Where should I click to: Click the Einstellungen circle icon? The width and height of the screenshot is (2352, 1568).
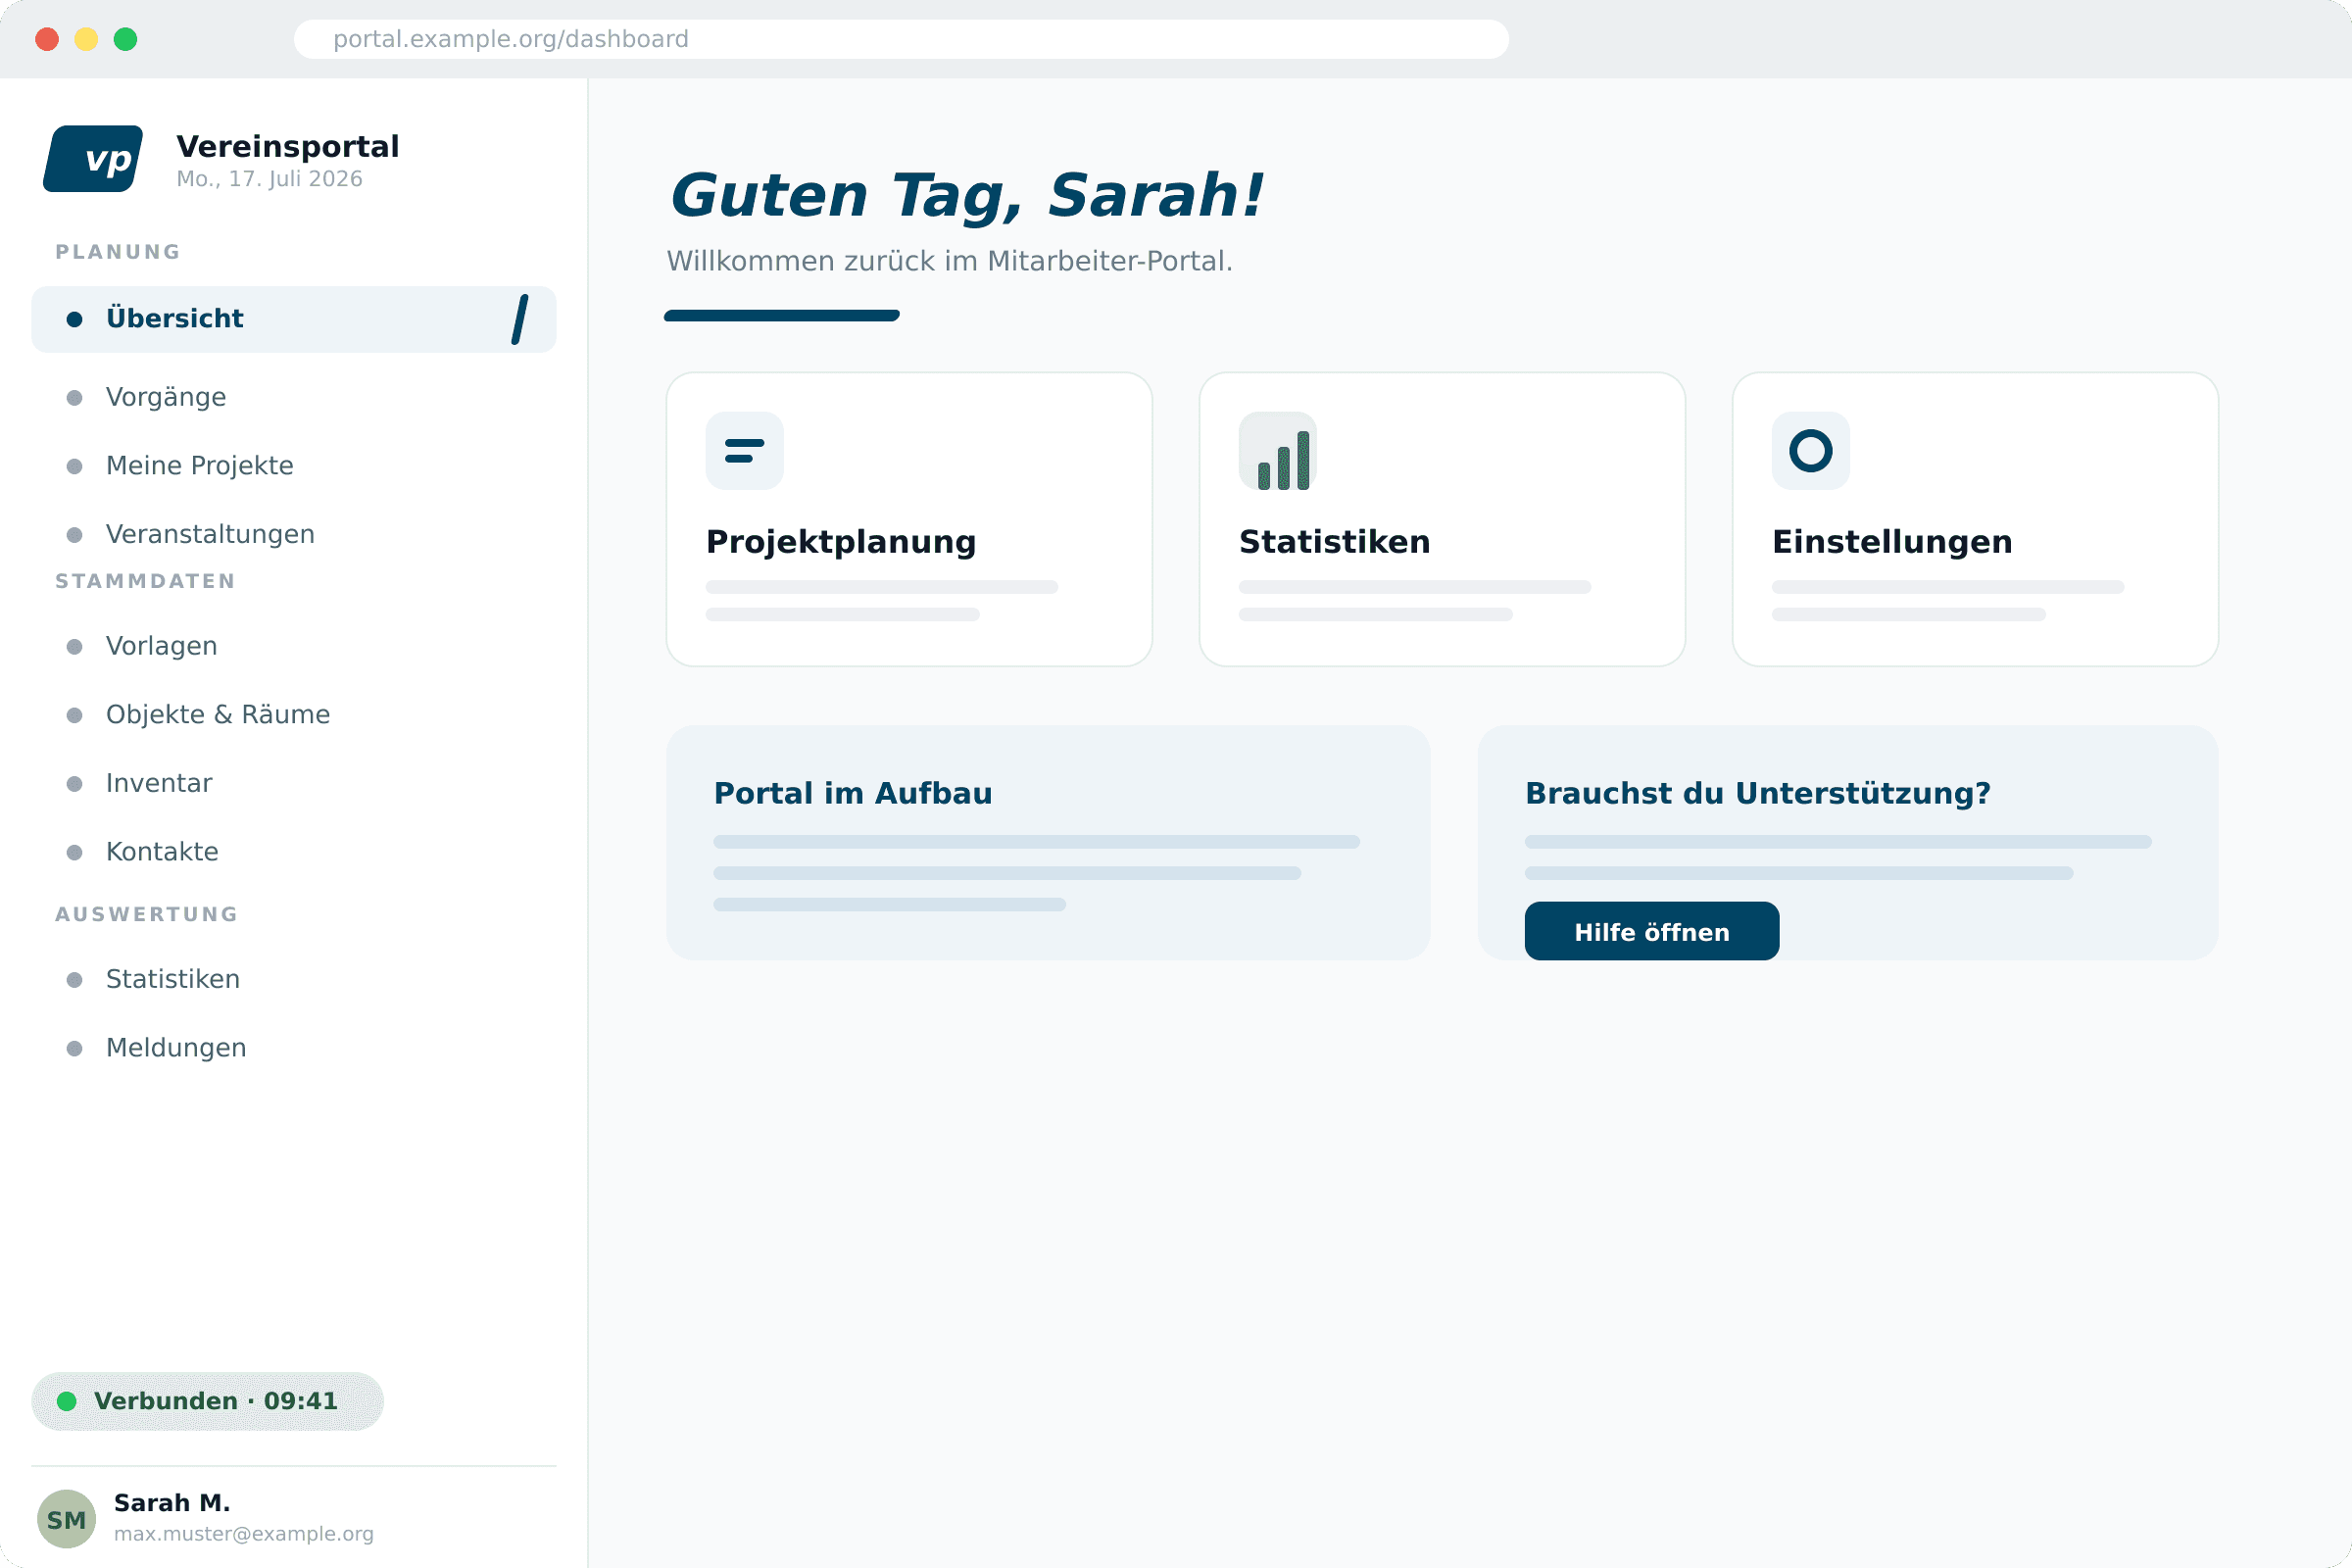tap(1810, 451)
